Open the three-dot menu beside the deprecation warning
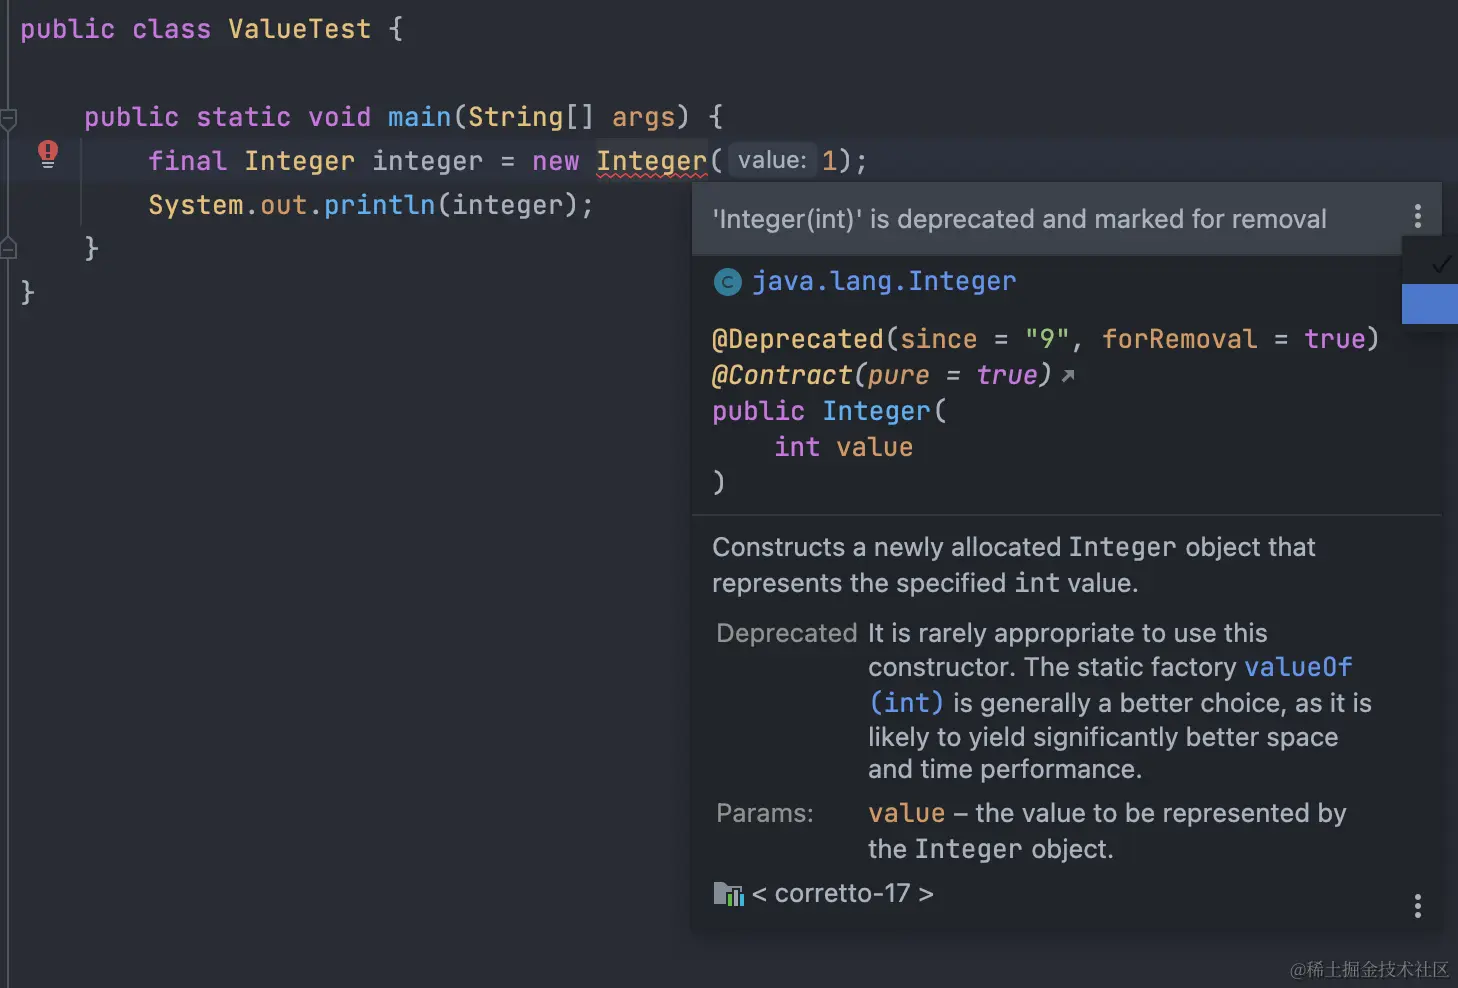Image resolution: width=1458 pixels, height=988 pixels. coord(1417,216)
